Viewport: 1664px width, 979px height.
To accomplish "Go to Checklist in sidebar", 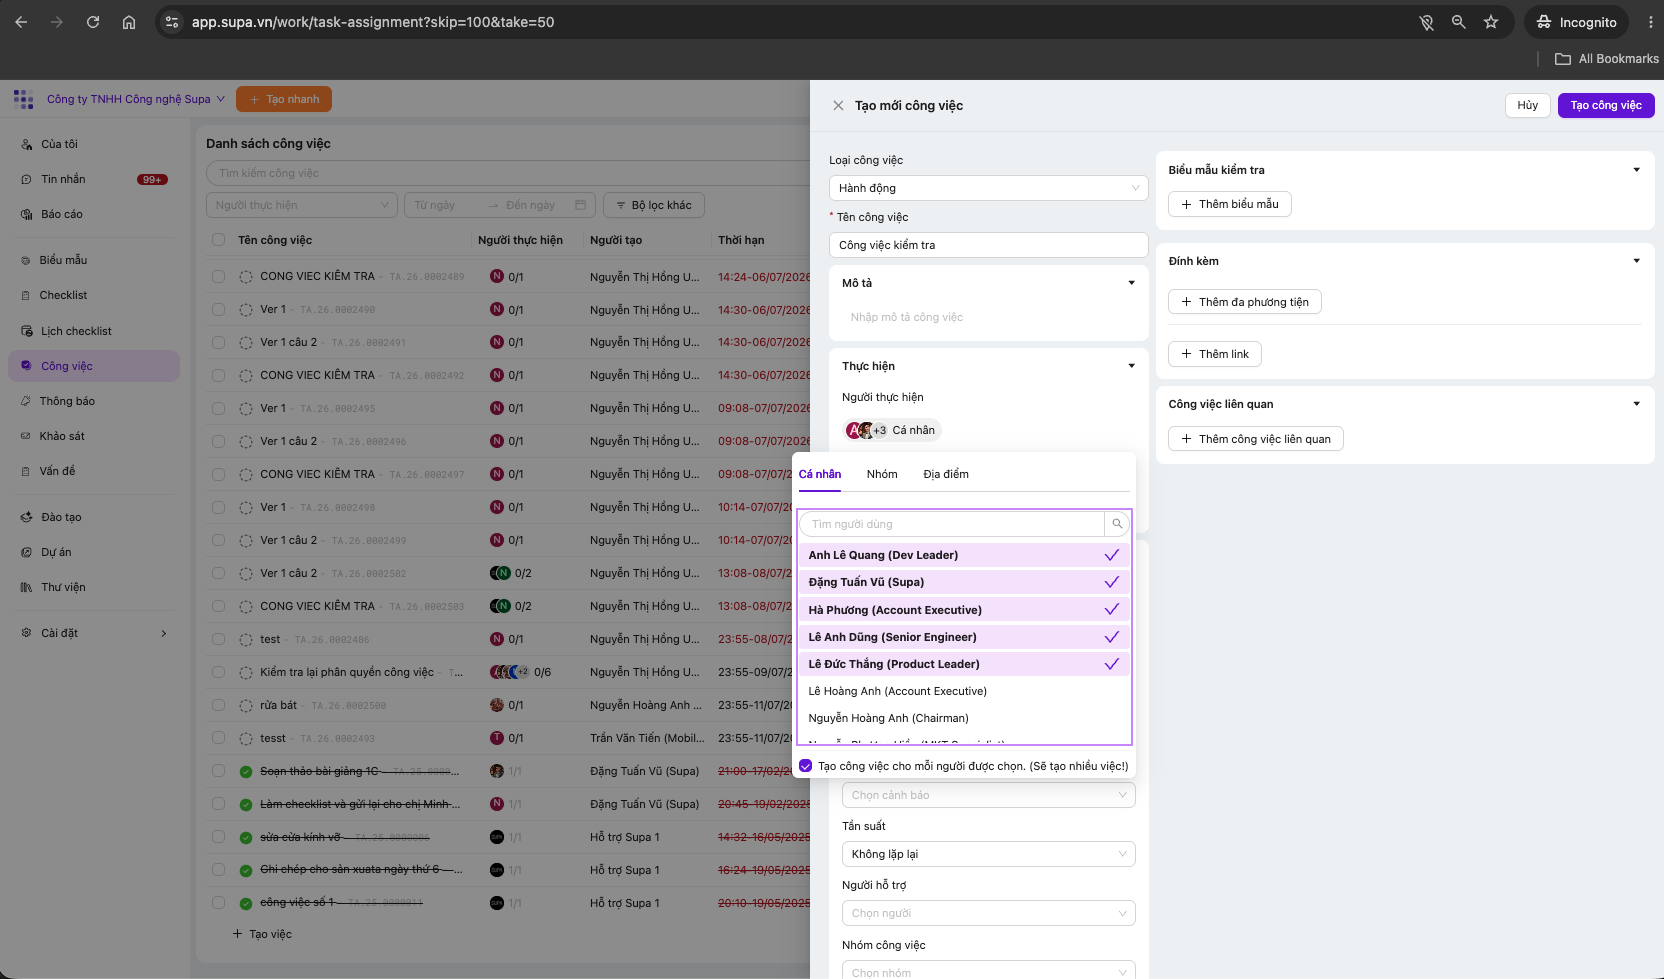I will (x=63, y=295).
